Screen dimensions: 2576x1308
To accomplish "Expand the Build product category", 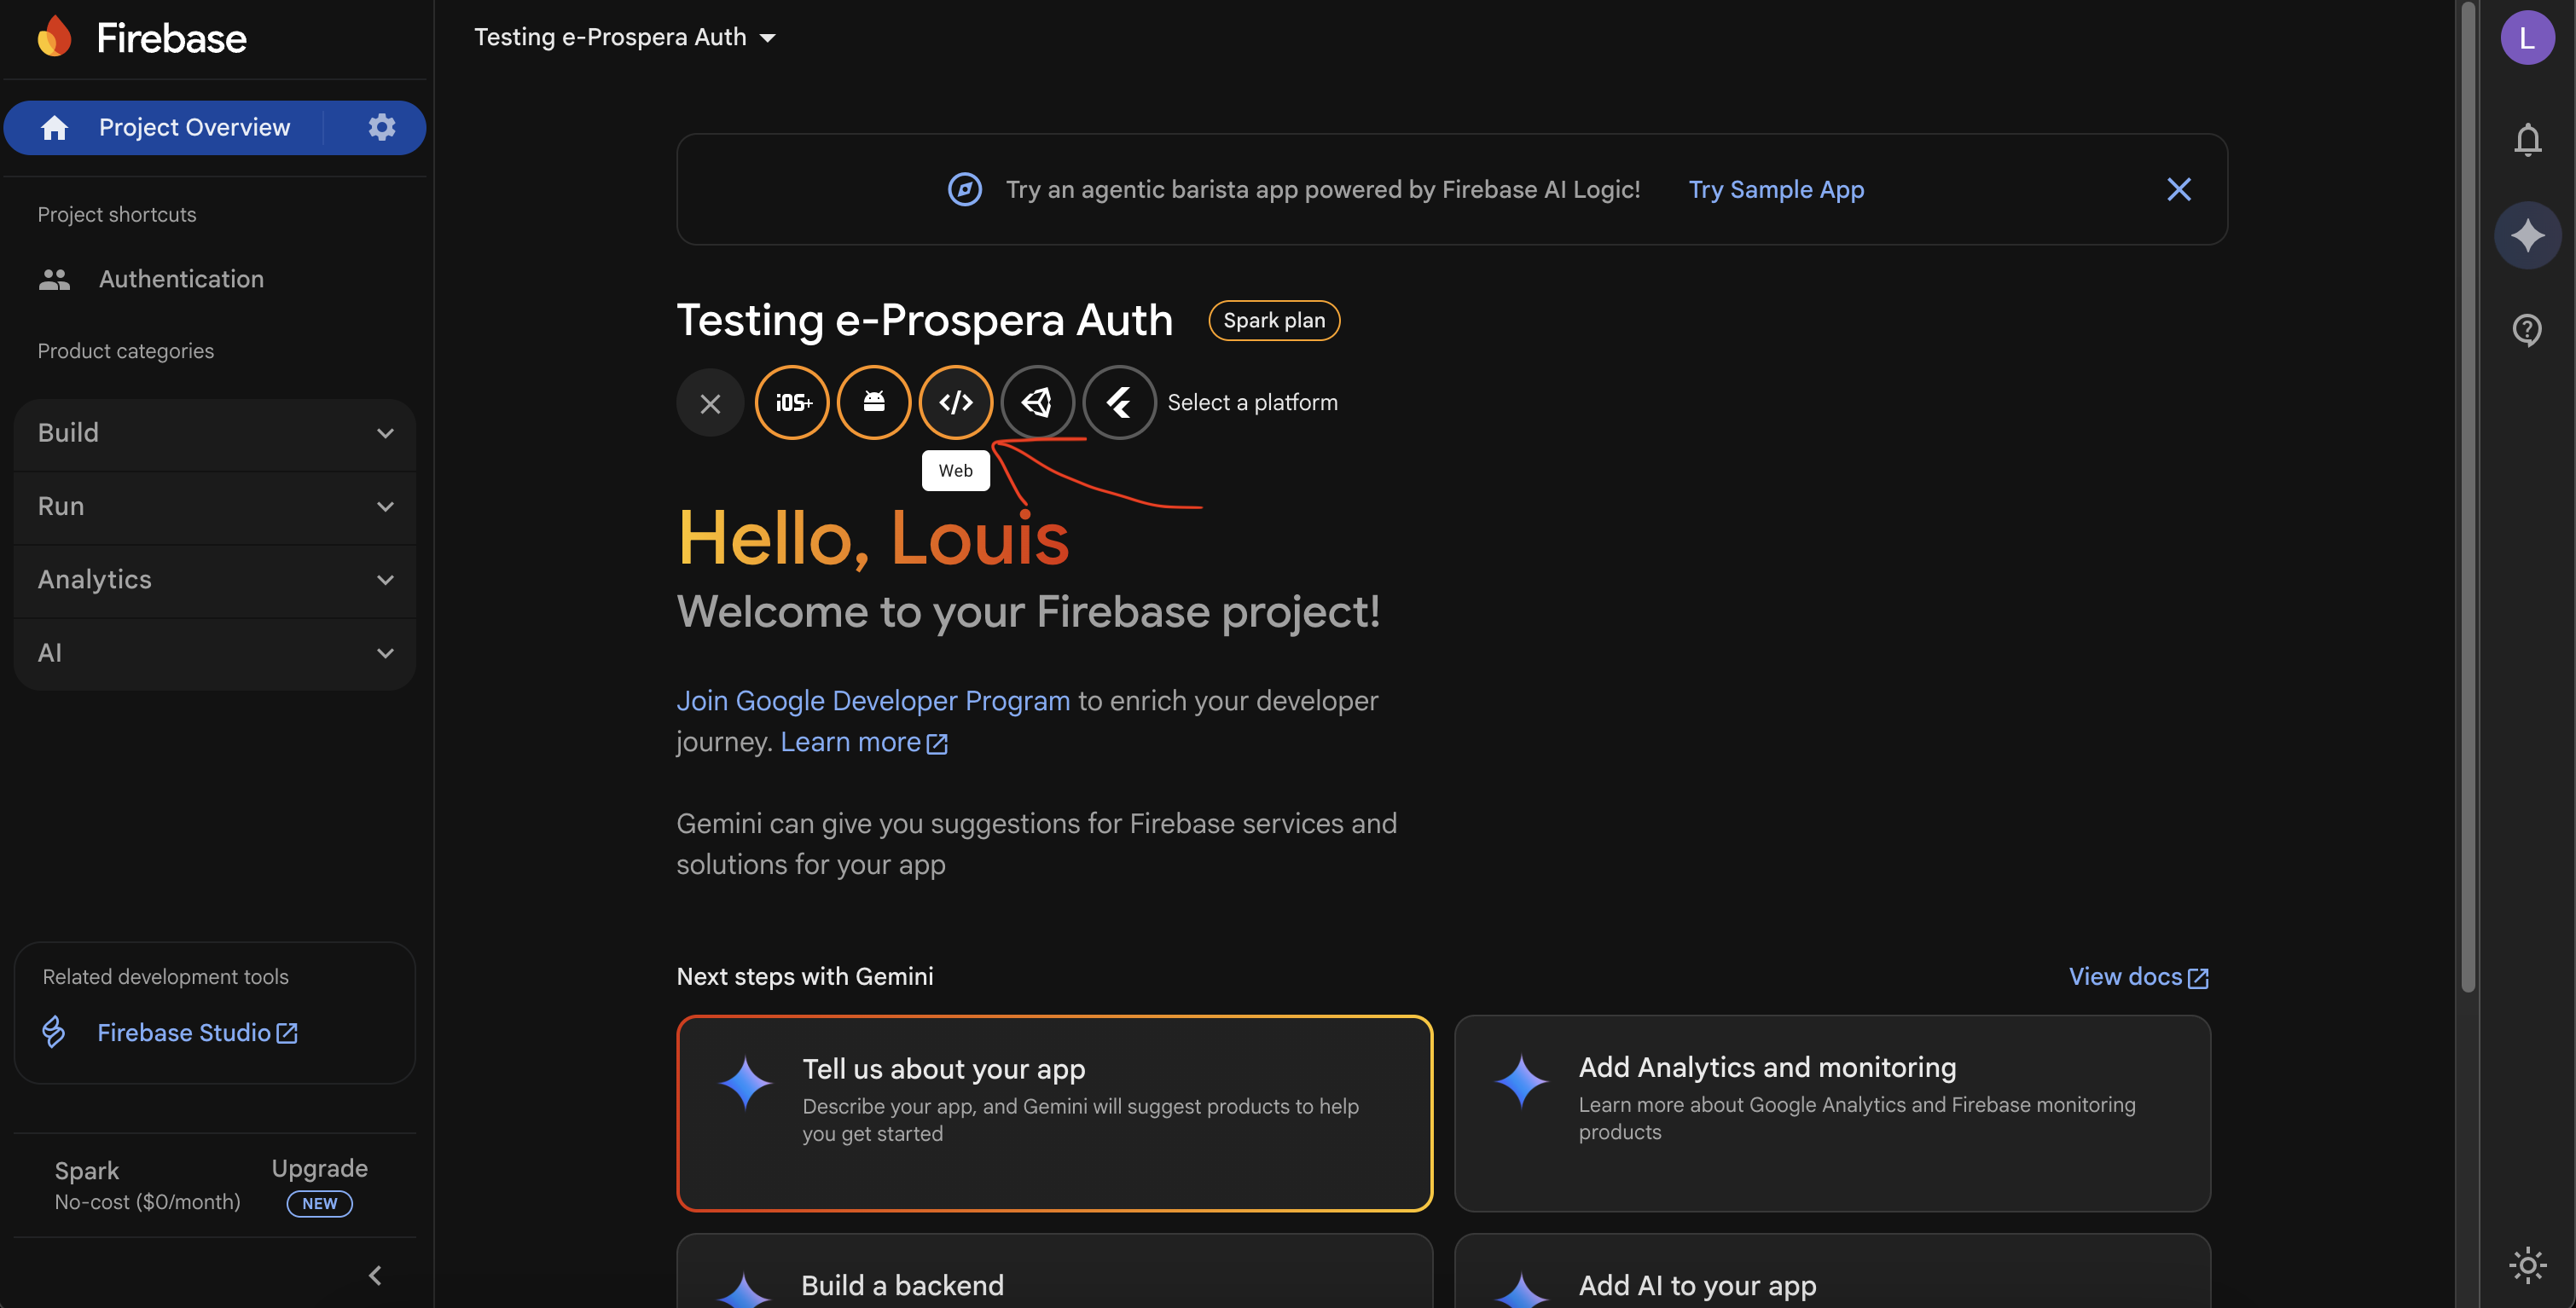I will click(213, 433).
